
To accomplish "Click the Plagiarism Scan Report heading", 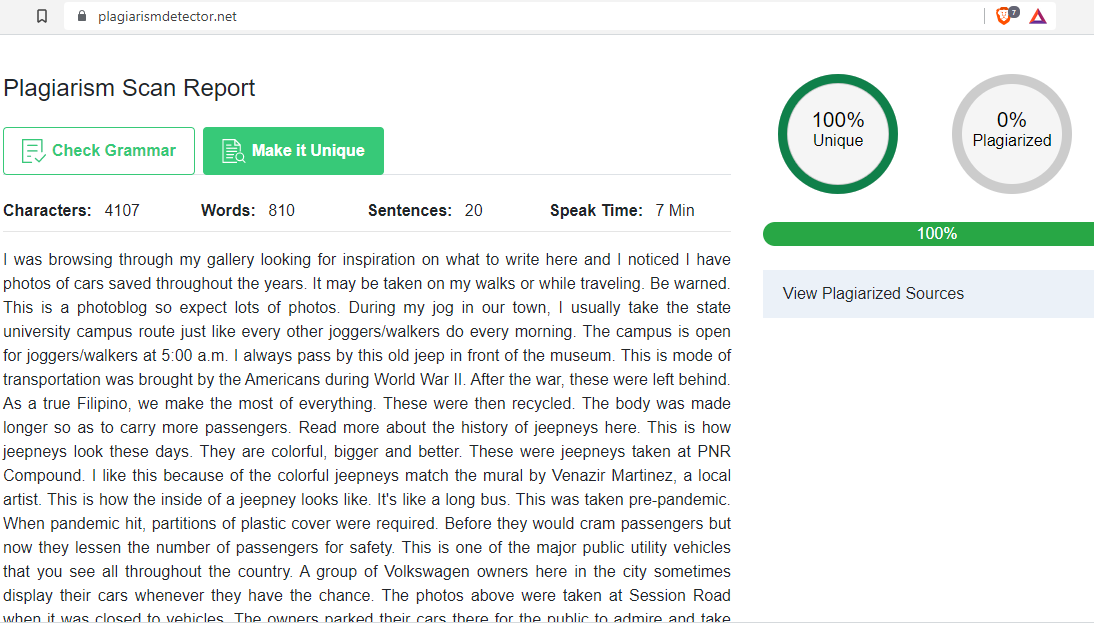I will click(129, 88).
